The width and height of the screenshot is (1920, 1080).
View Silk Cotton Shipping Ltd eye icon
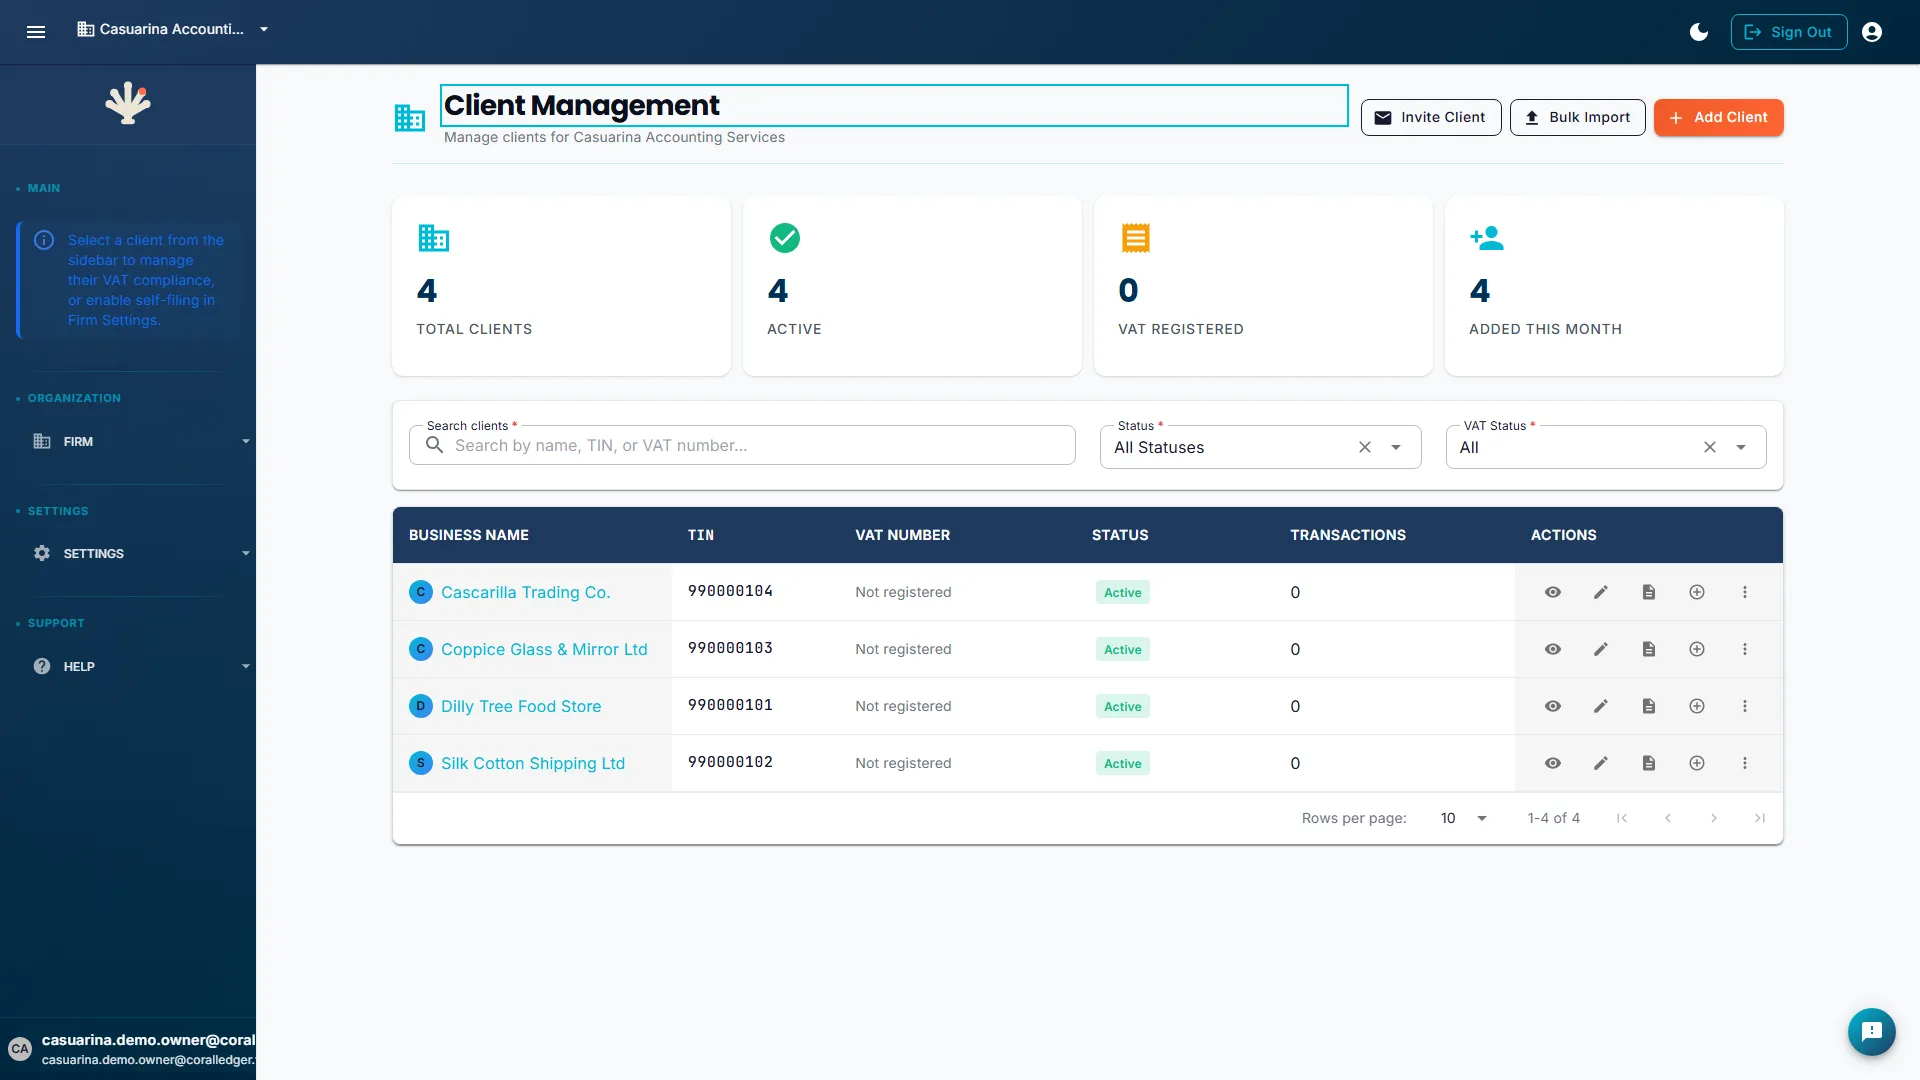tap(1553, 763)
